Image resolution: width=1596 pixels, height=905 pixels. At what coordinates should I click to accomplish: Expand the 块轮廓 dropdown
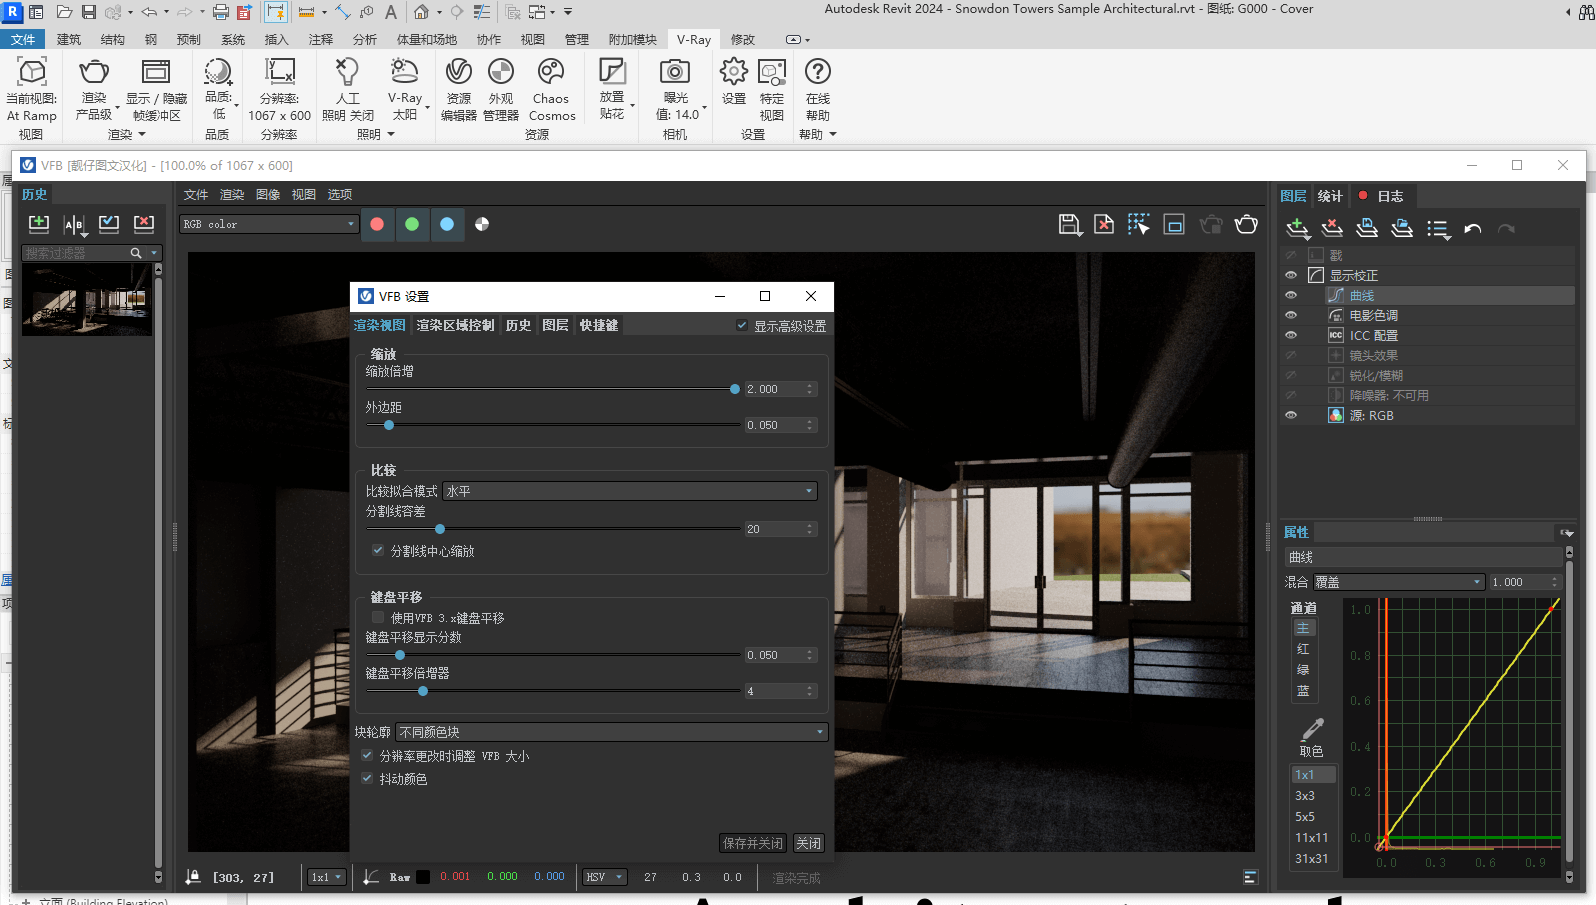(x=612, y=732)
